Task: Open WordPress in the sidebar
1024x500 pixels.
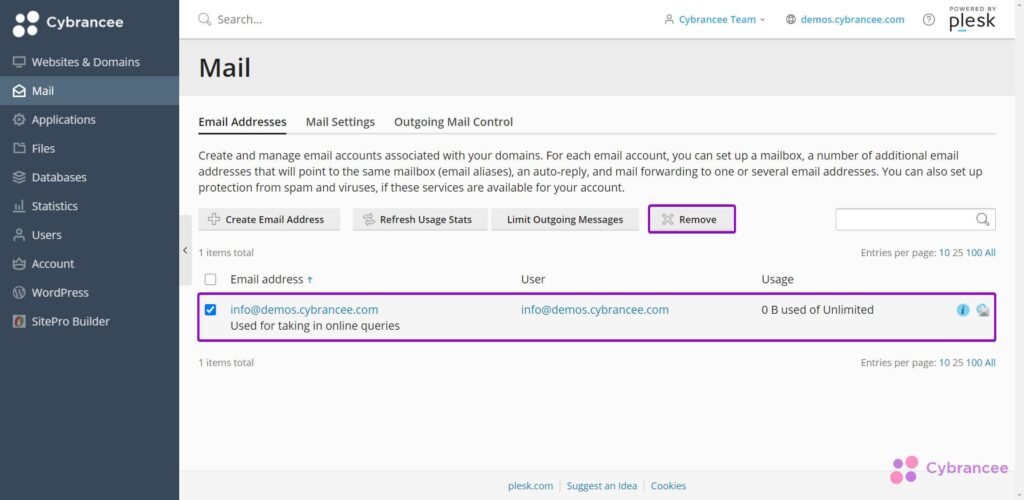Action: click(x=89, y=292)
